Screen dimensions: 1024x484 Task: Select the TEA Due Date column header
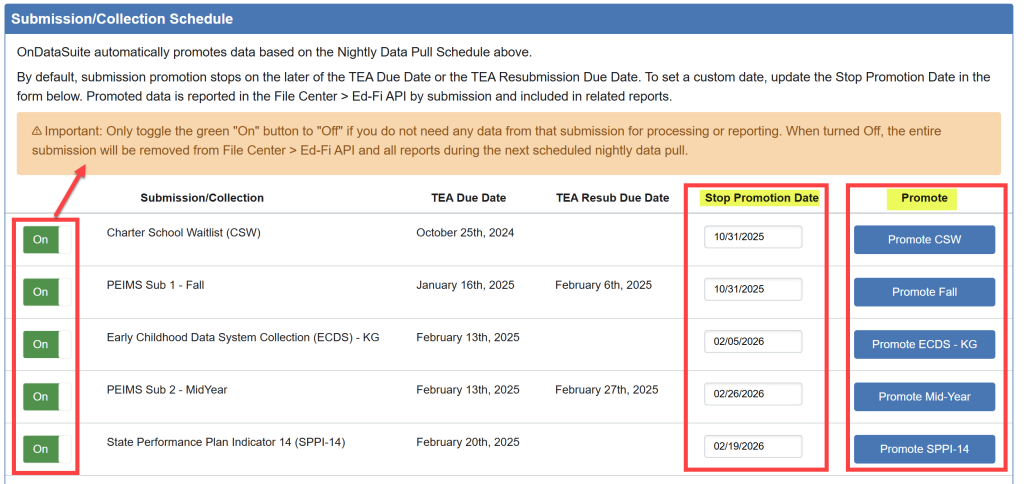pyautogui.click(x=468, y=198)
